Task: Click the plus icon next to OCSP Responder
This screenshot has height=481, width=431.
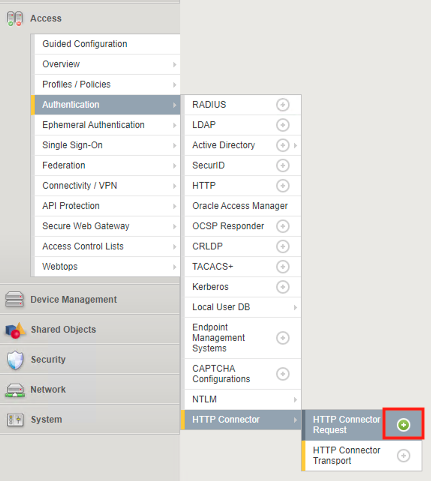Action: click(283, 226)
